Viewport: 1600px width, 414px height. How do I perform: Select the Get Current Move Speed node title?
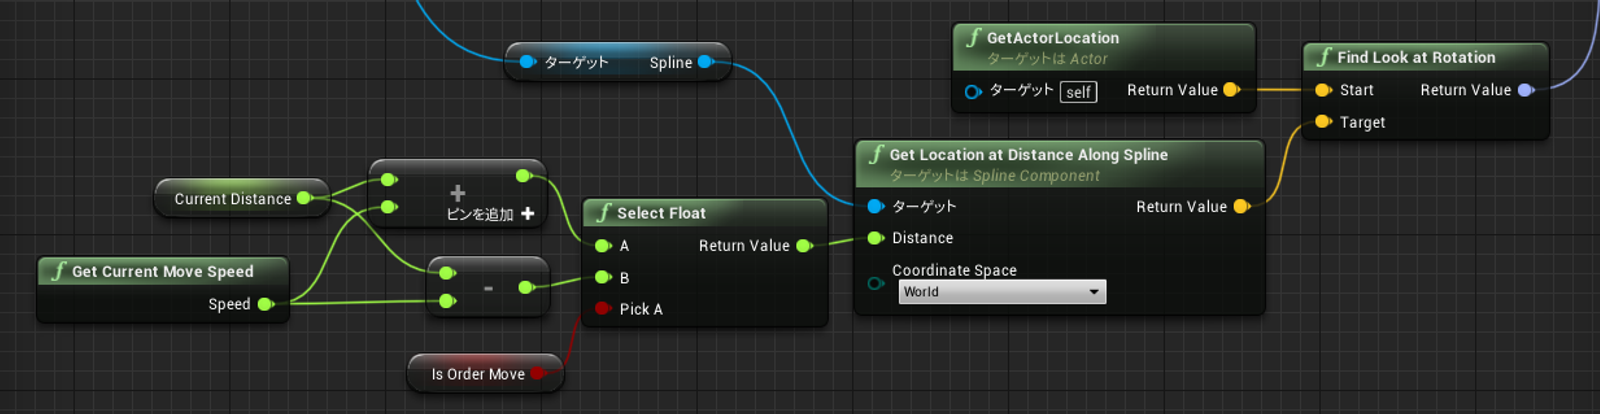click(162, 272)
